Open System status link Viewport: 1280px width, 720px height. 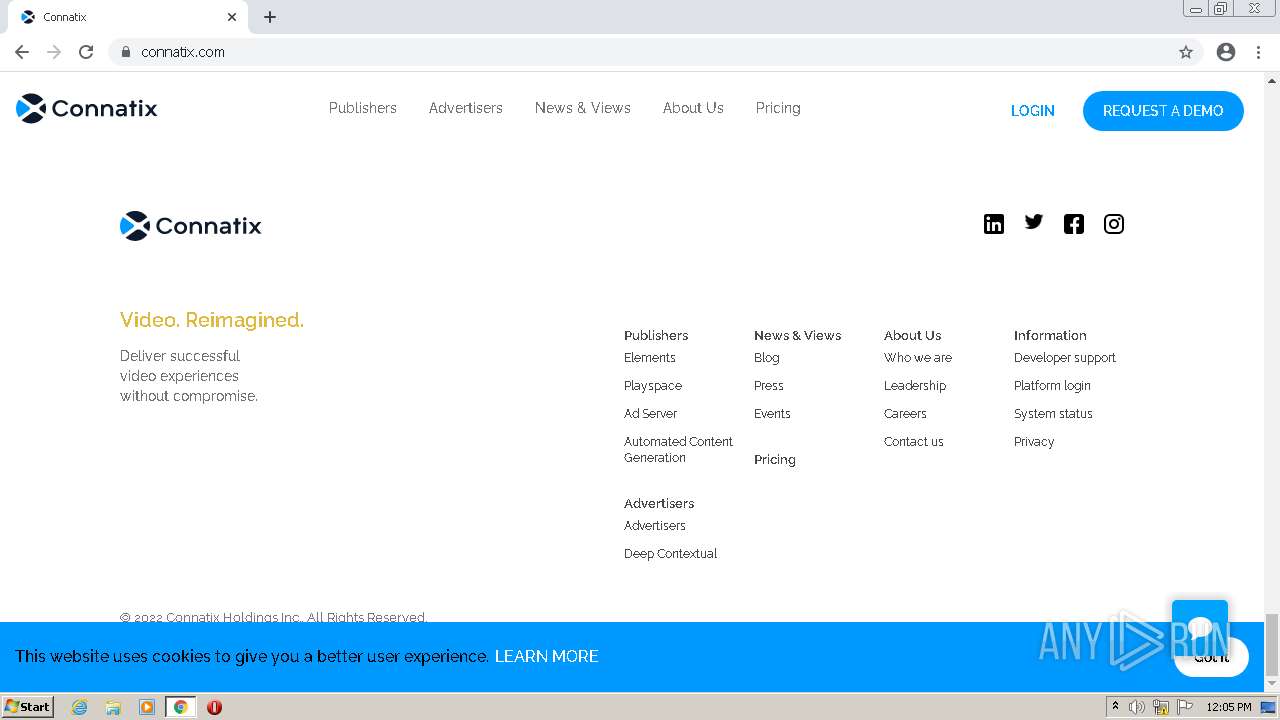[x=1053, y=414]
